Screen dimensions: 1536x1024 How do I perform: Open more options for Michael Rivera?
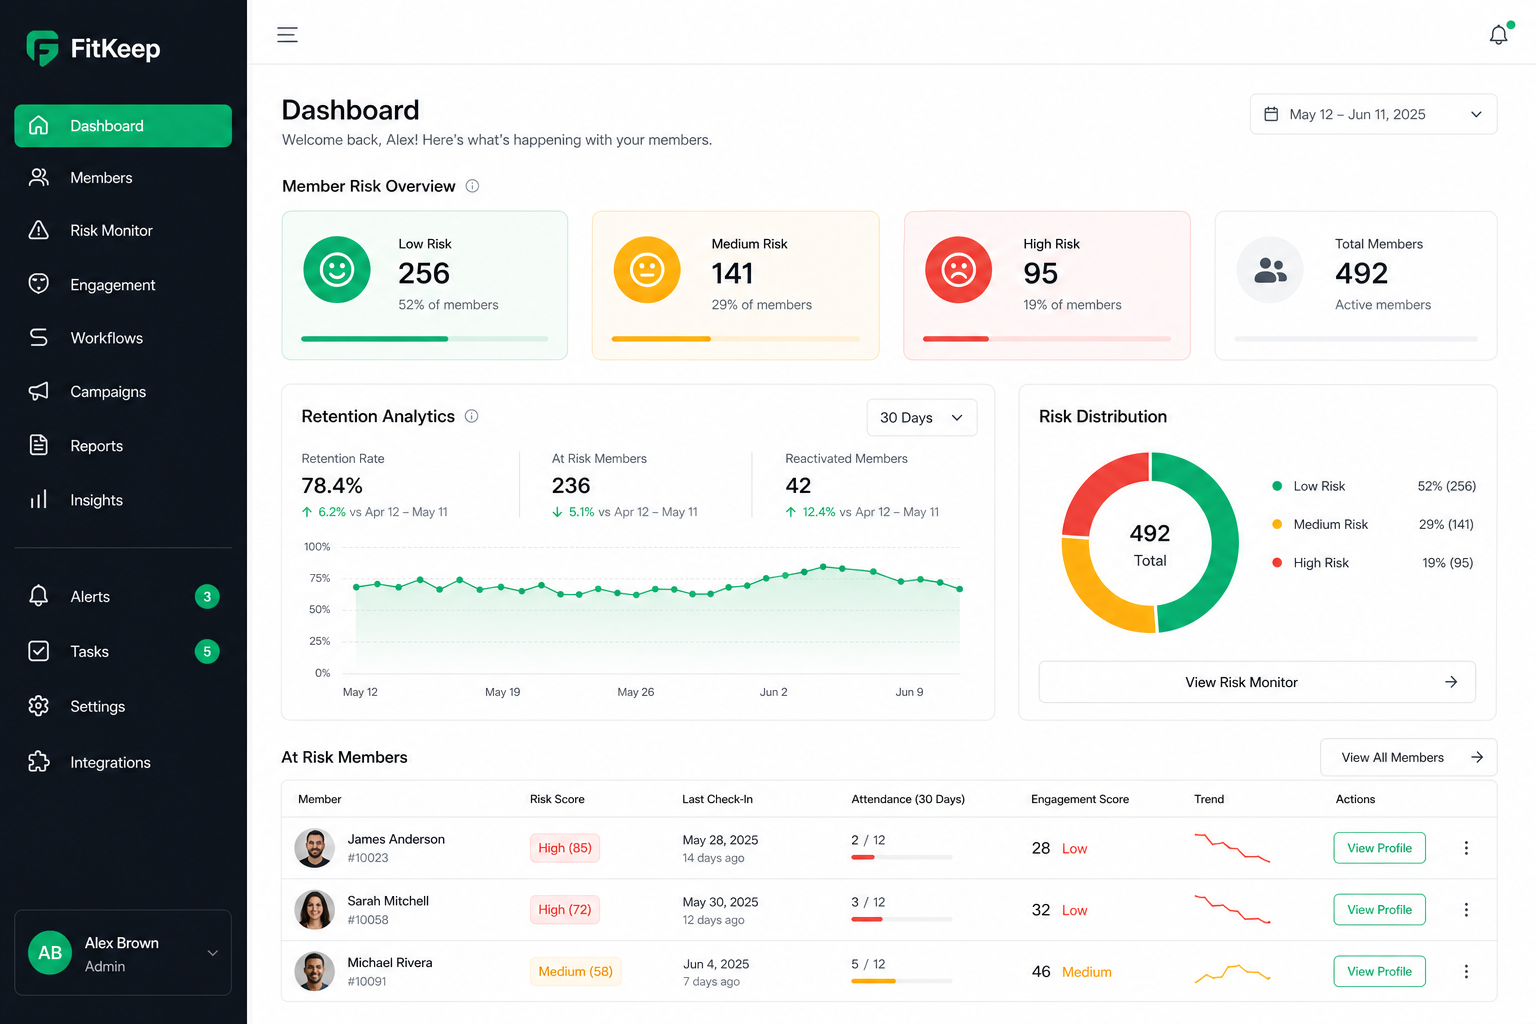1466,972
